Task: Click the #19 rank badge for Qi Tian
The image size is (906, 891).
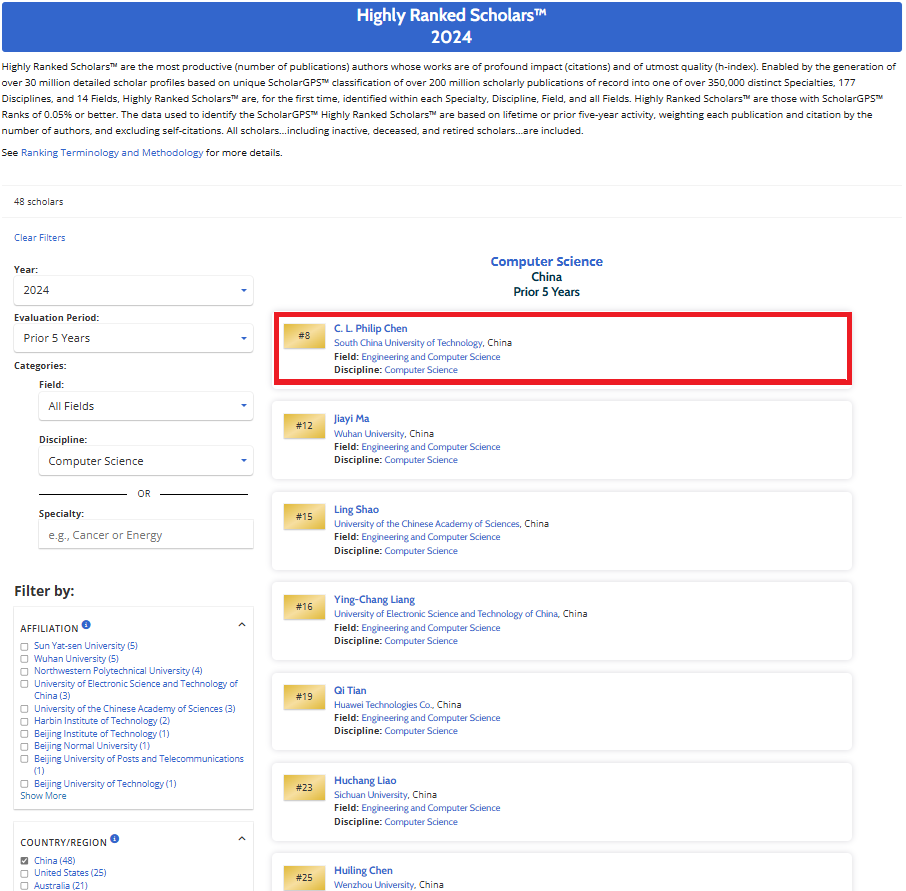Action: [x=304, y=697]
